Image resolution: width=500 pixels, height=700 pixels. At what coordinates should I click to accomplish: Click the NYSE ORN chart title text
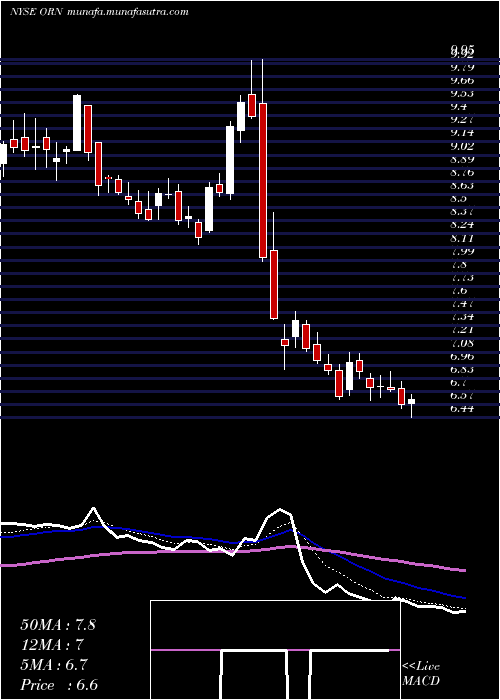38,12
